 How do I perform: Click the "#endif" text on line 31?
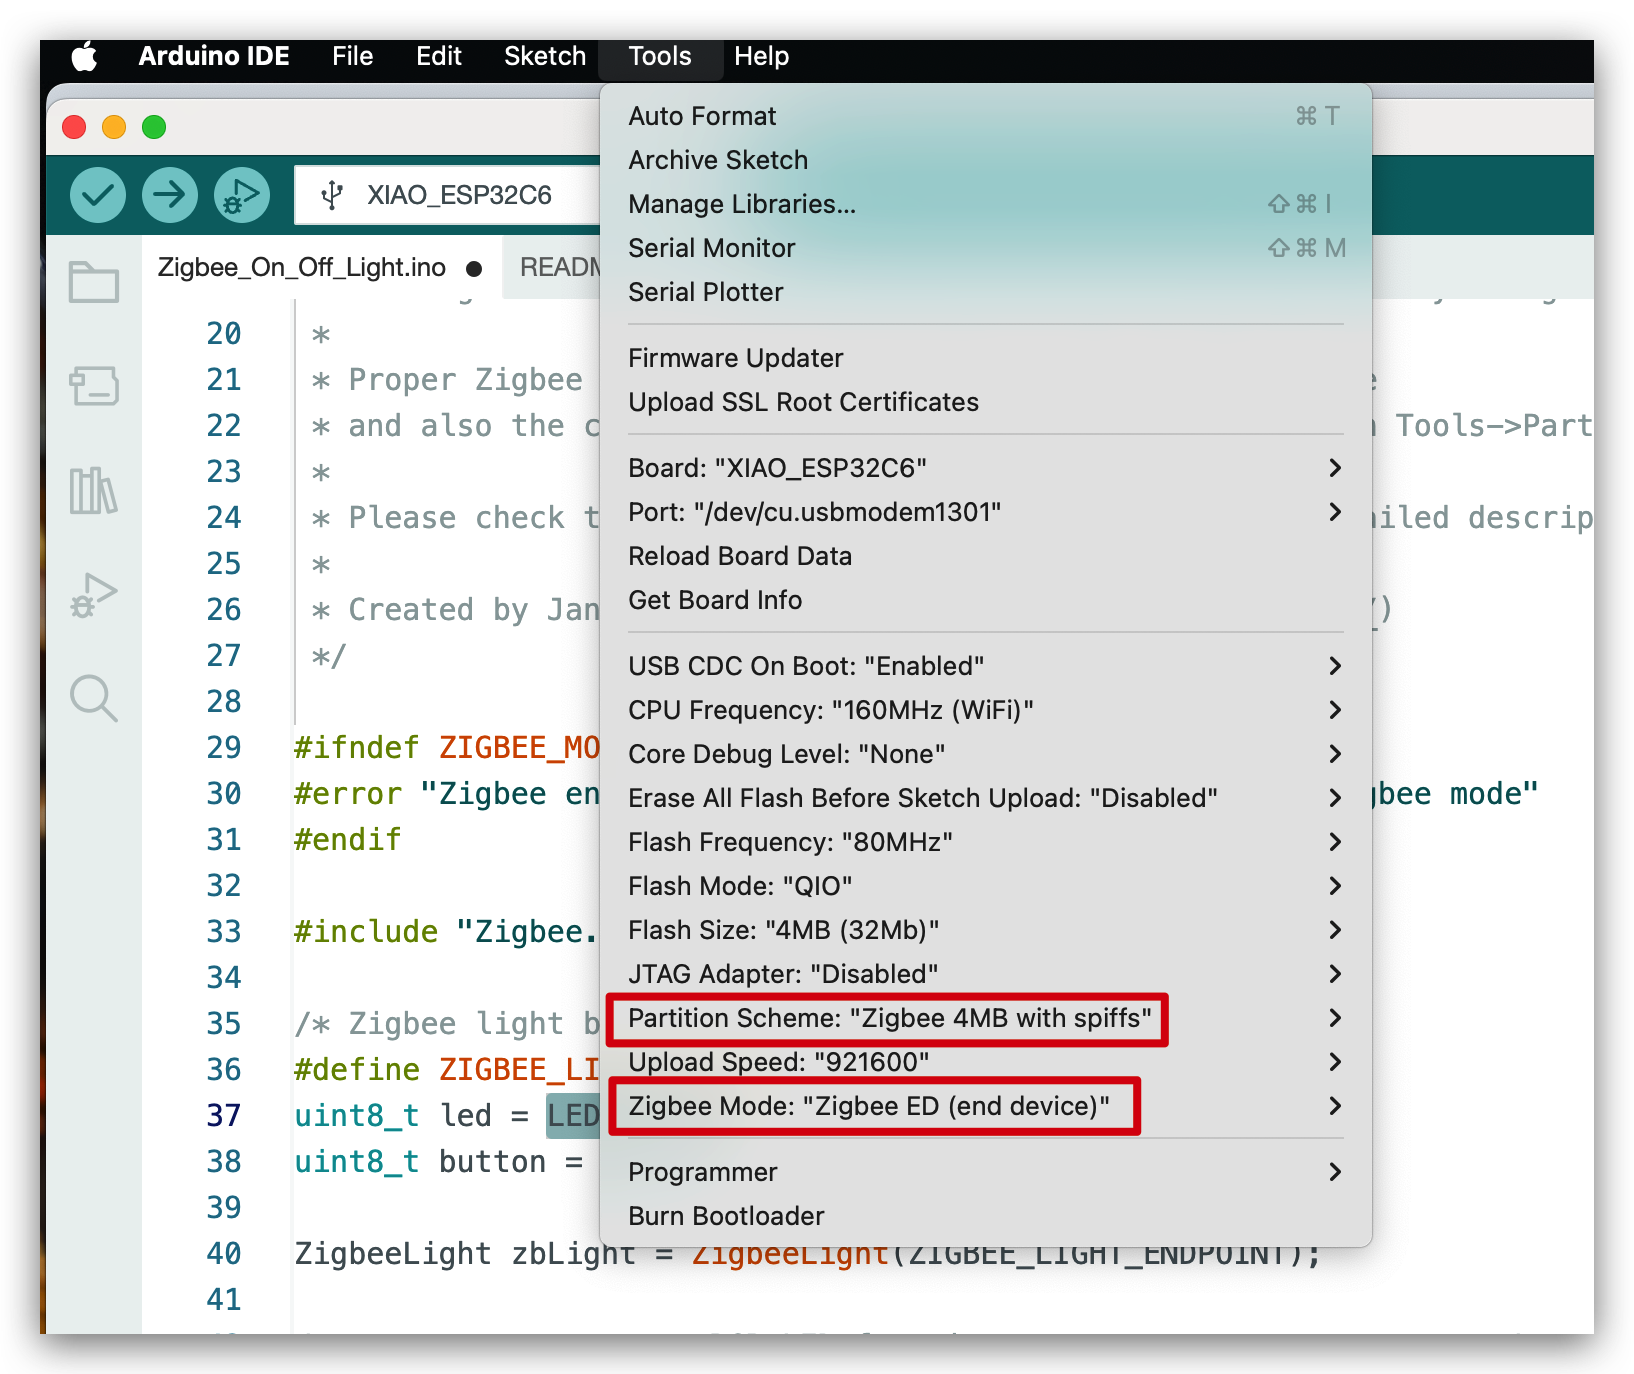[x=348, y=839]
